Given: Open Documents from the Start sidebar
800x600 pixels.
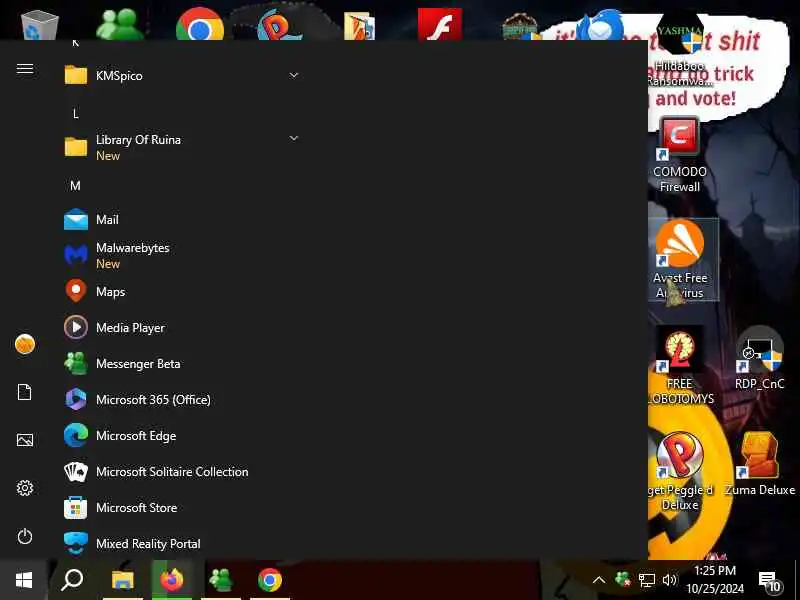Looking at the screenshot, I should (x=24, y=392).
